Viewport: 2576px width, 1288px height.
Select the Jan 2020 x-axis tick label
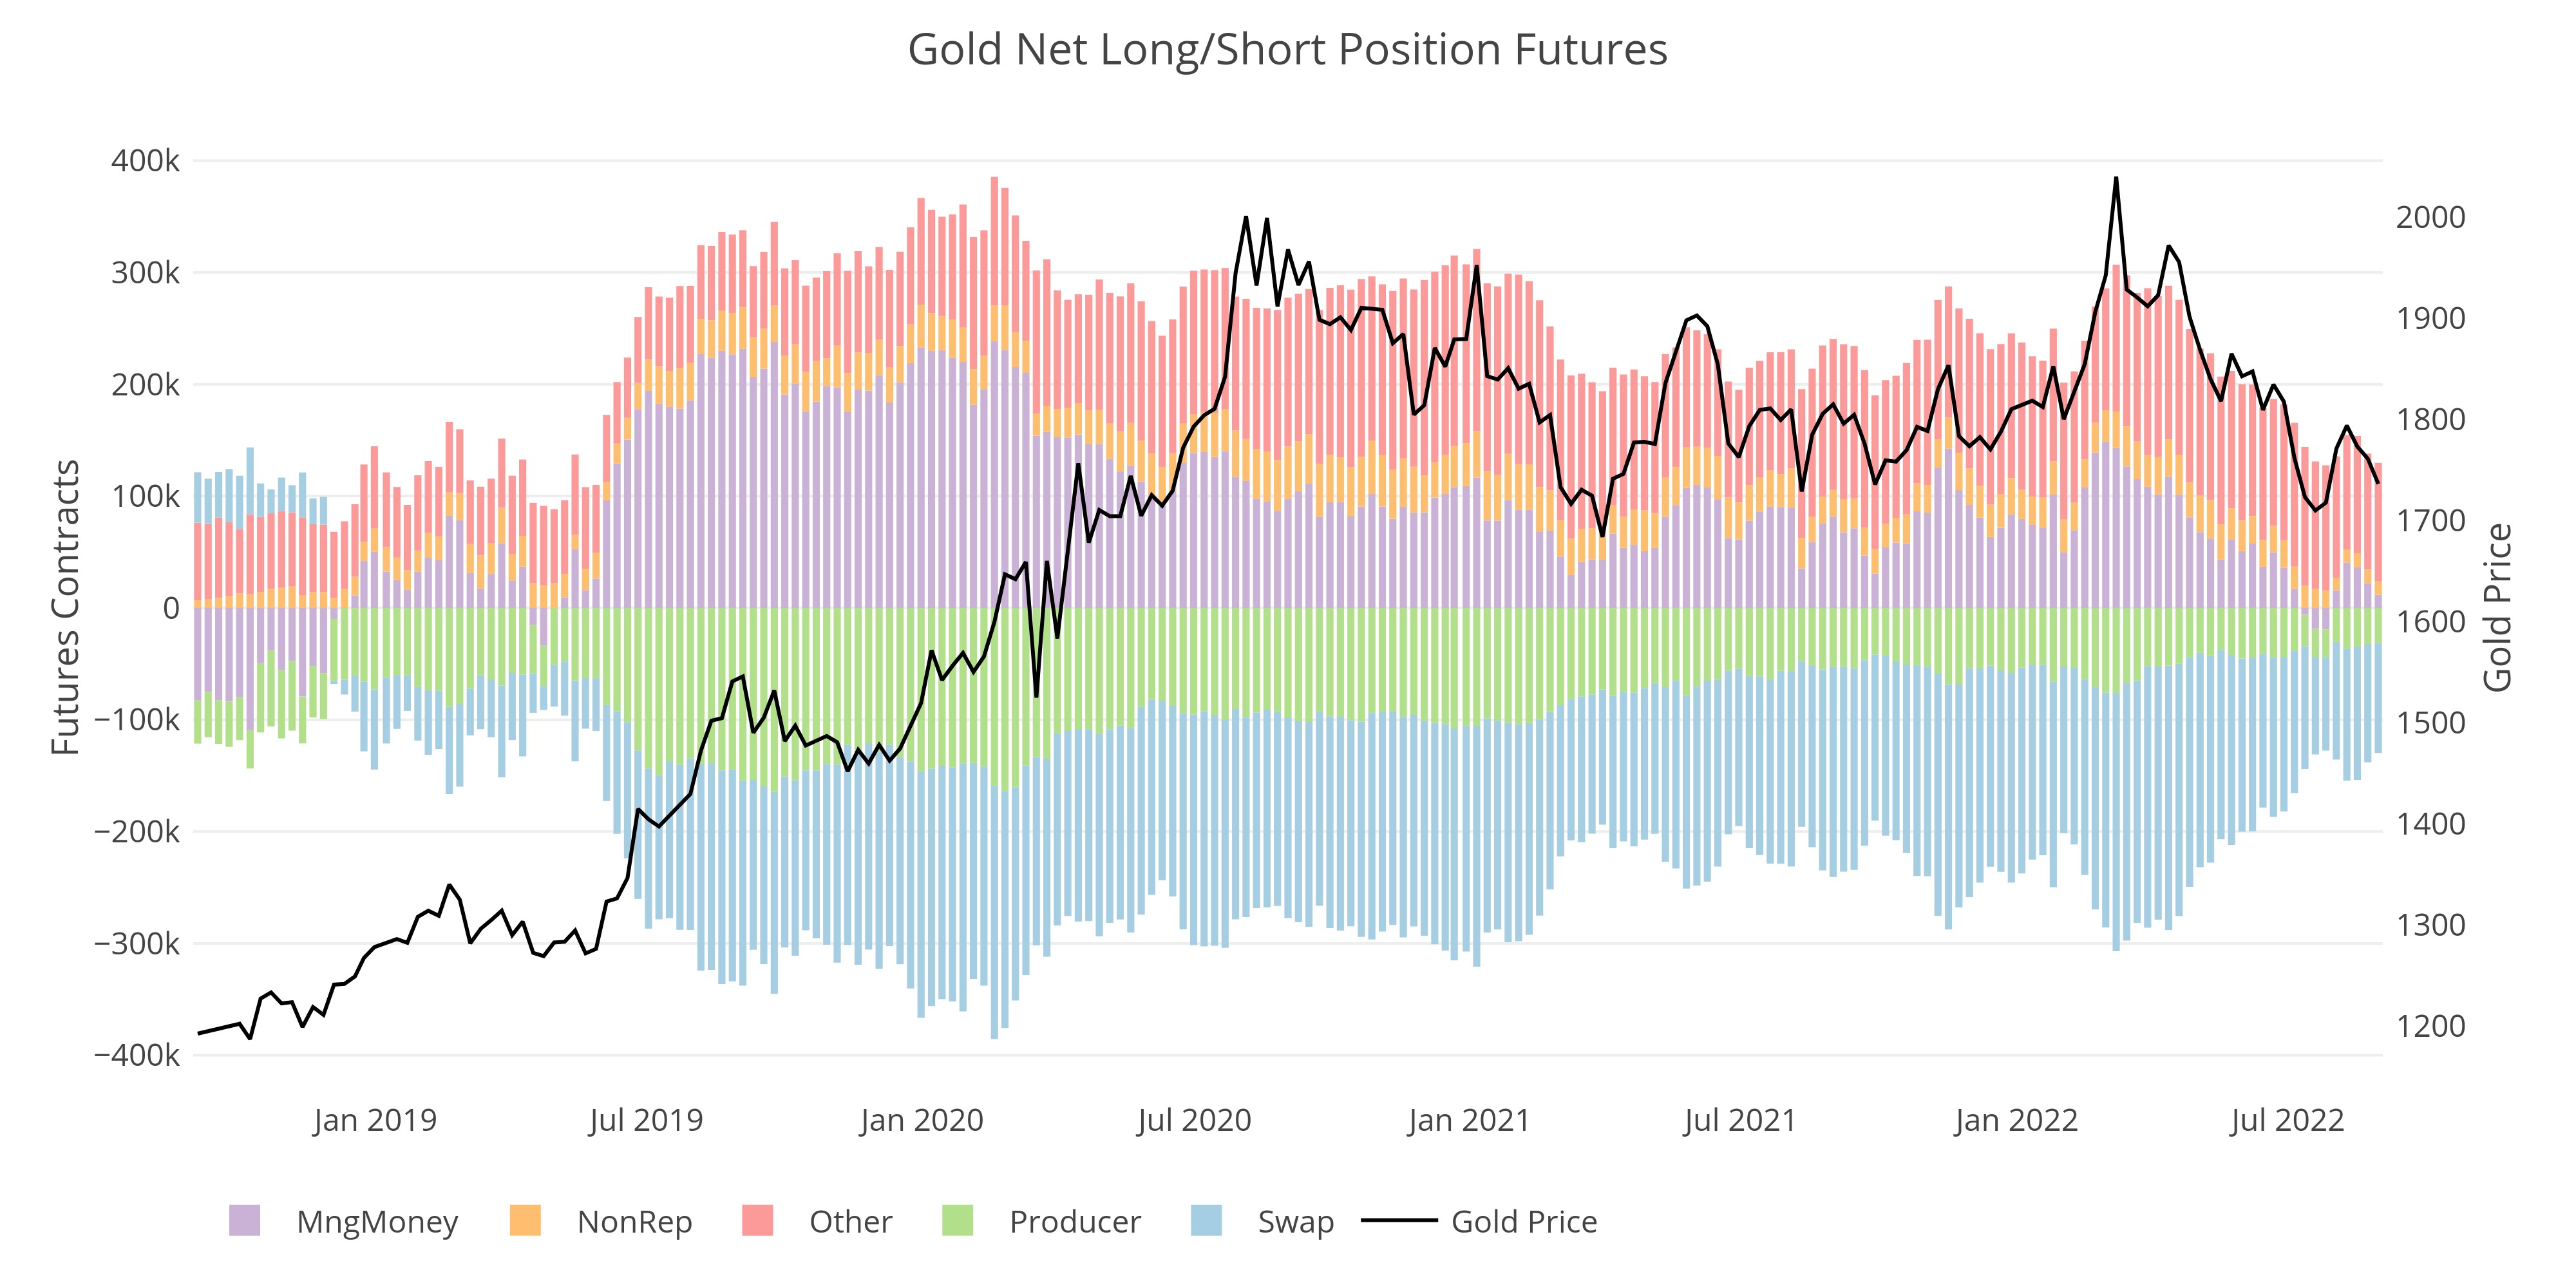tap(921, 1120)
